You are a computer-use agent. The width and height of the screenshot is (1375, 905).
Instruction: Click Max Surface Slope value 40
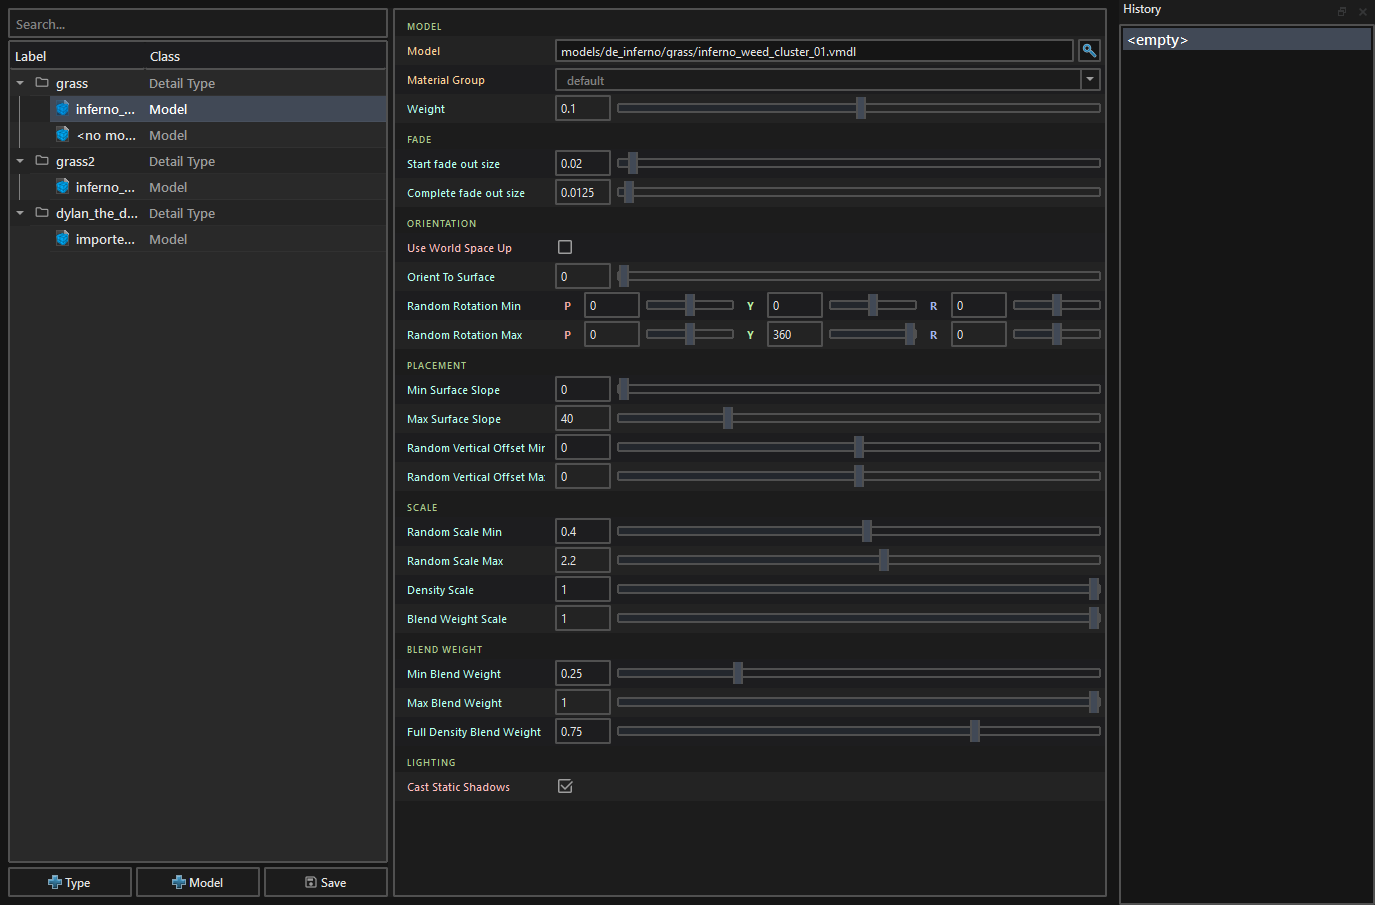point(583,419)
